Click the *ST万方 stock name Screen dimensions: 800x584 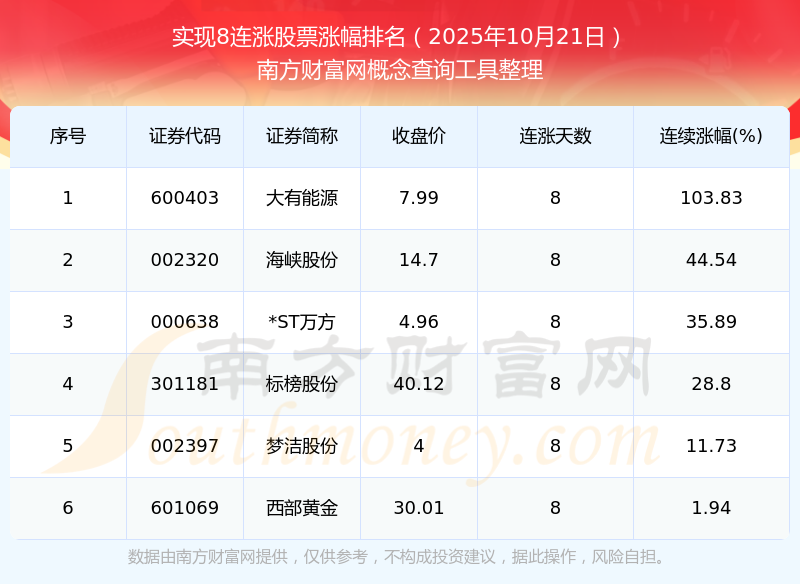tap(302, 322)
